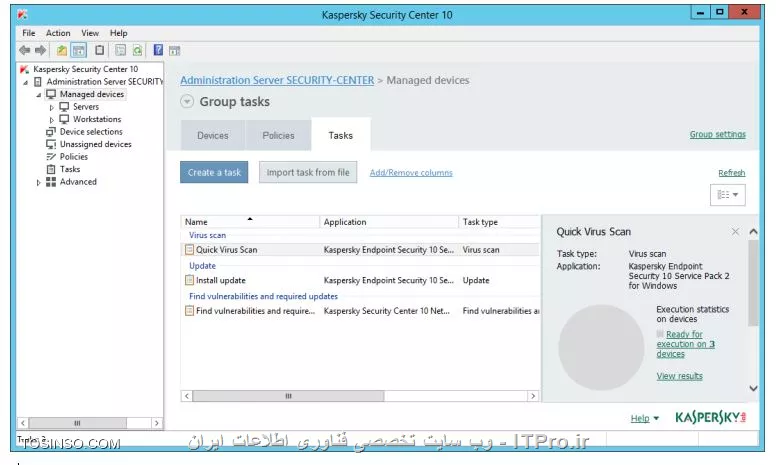The image size is (776, 465).
Task: Click the task list horizontal scrollbar thumb
Action: [x=288, y=396]
